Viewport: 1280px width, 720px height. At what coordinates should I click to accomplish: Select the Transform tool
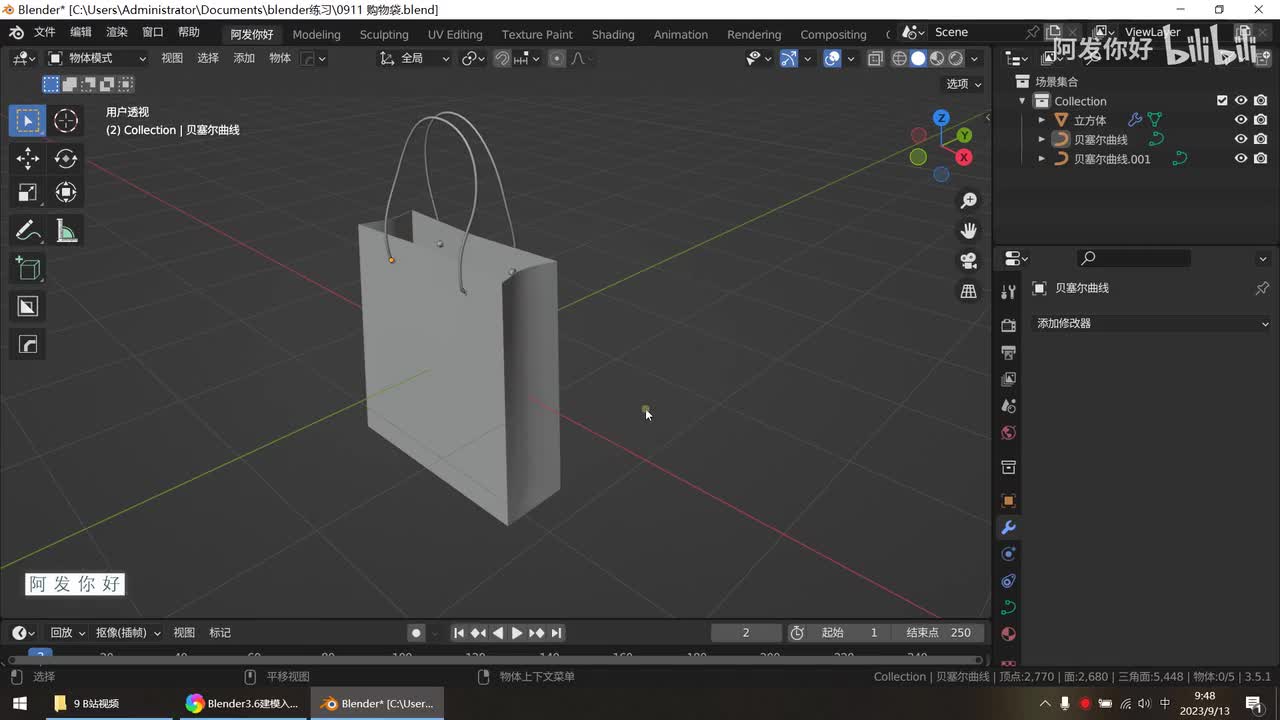(66, 192)
